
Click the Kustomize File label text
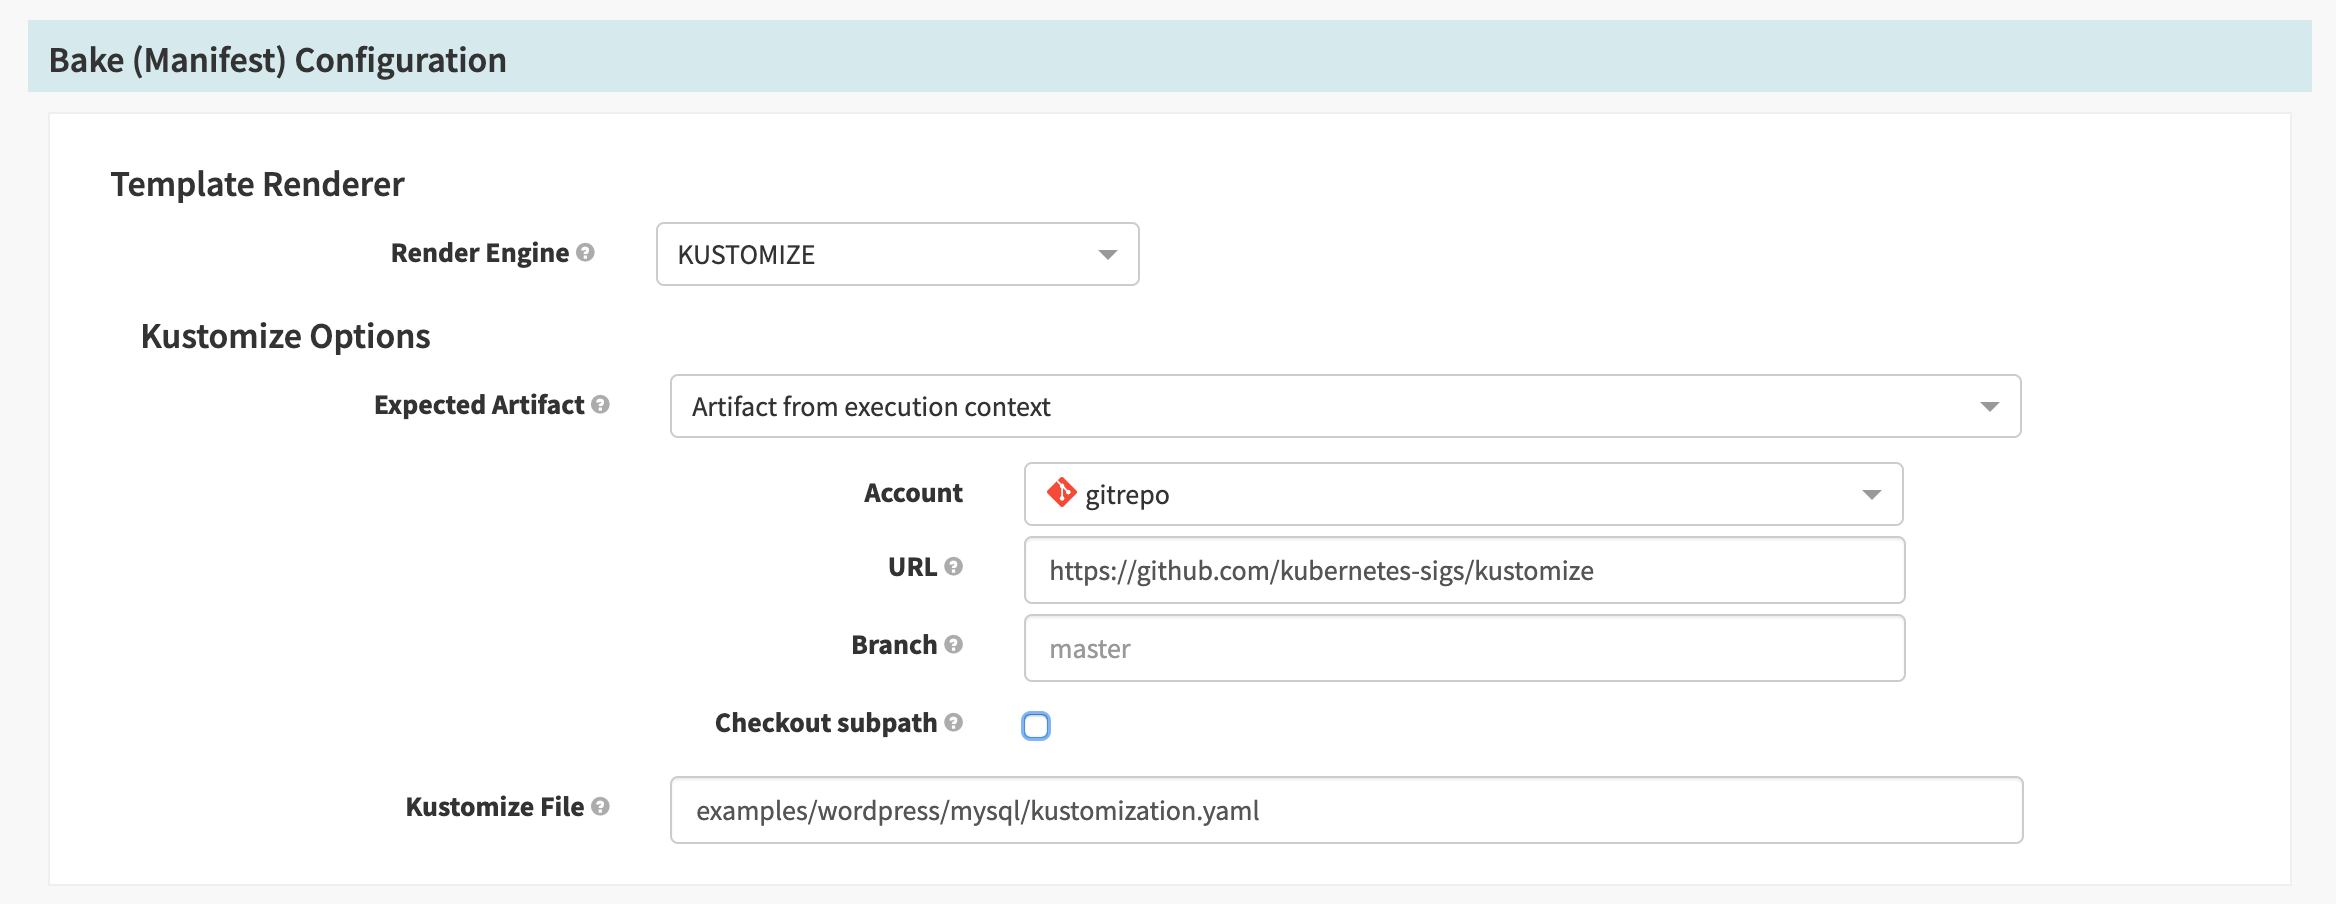click(494, 807)
